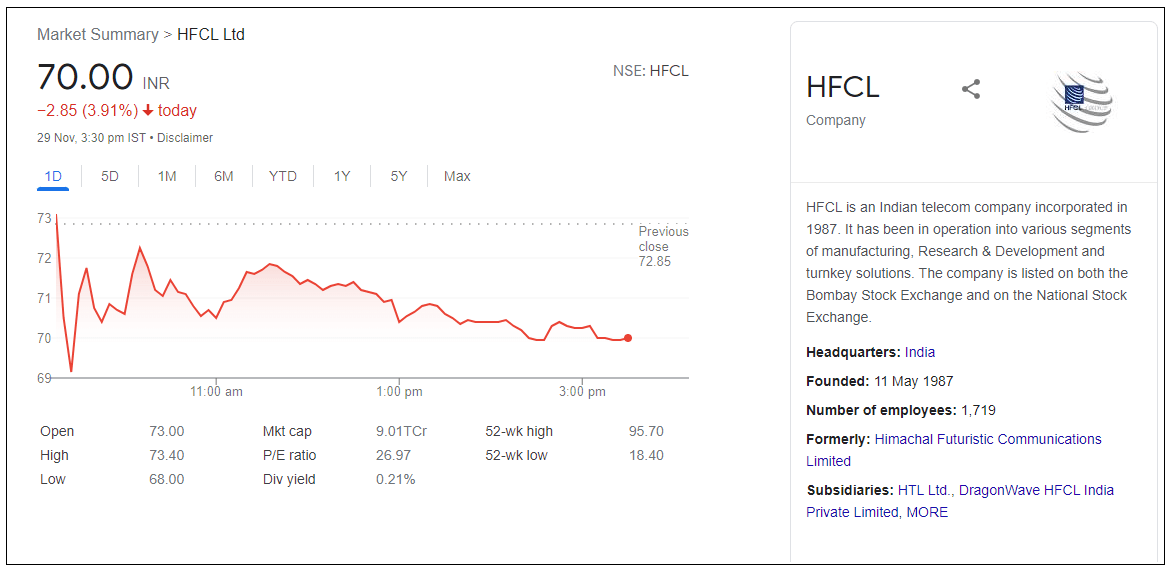The height and width of the screenshot is (571, 1171).
Task: Click the Market Summary breadcrumb
Action: coord(98,34)
